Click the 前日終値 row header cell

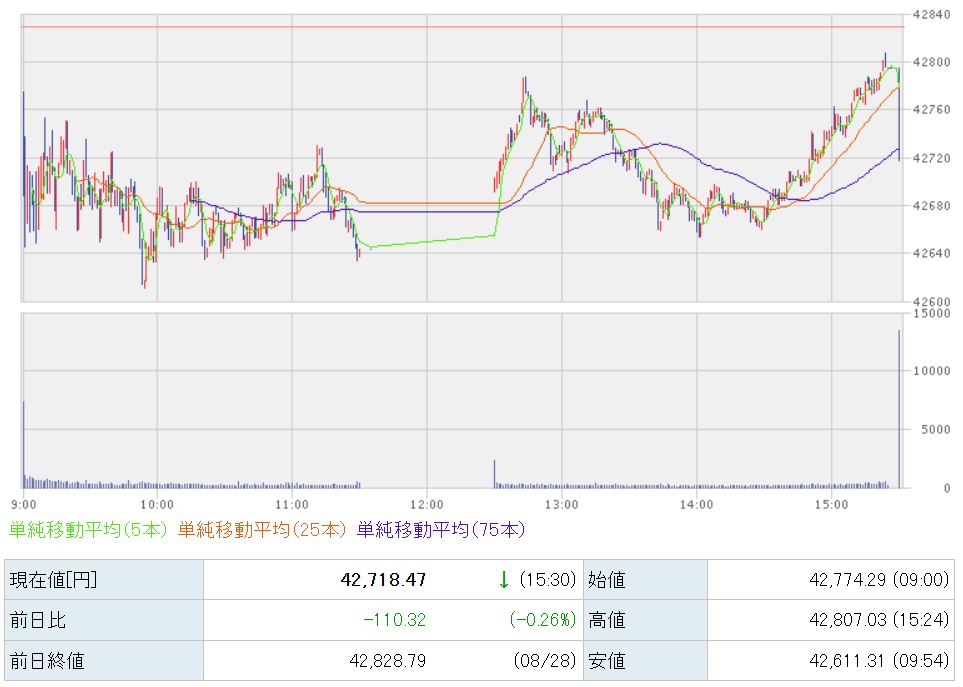tap(104, 661)
